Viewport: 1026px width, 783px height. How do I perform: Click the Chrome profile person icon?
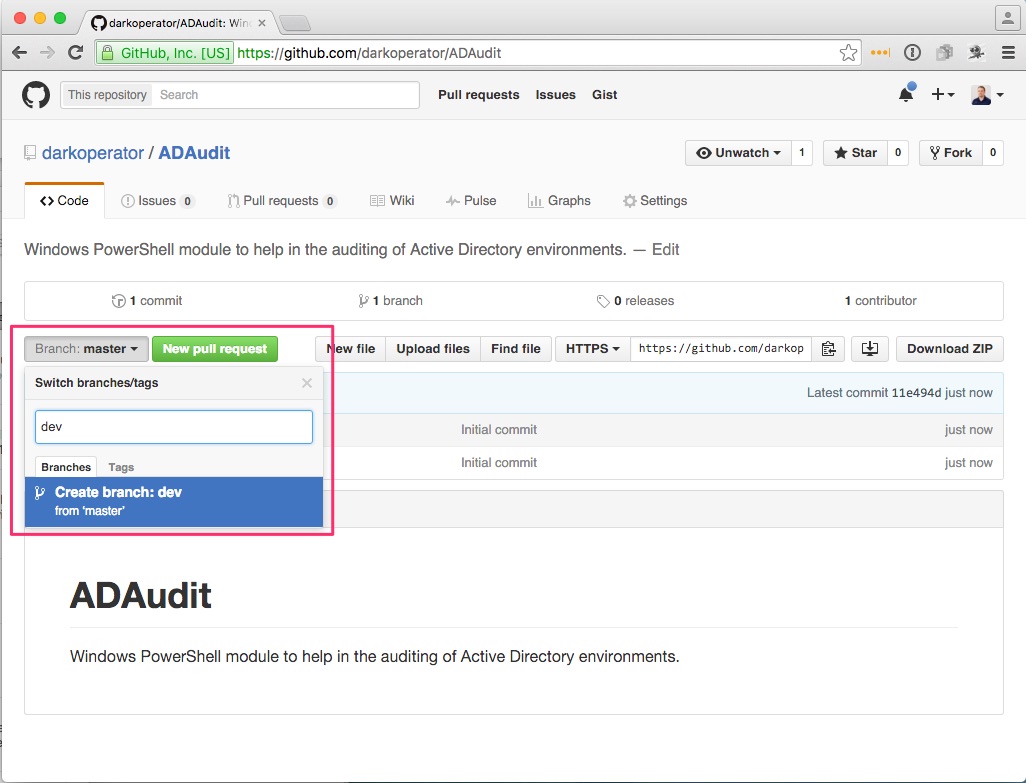point(1008,18)
